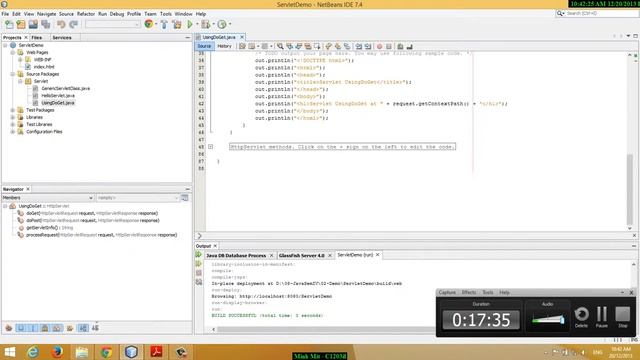This screenshot has height=360, width=640.
Task: Click the Stop square icon in Output sidebar
Action: click(x=199, y=273)
